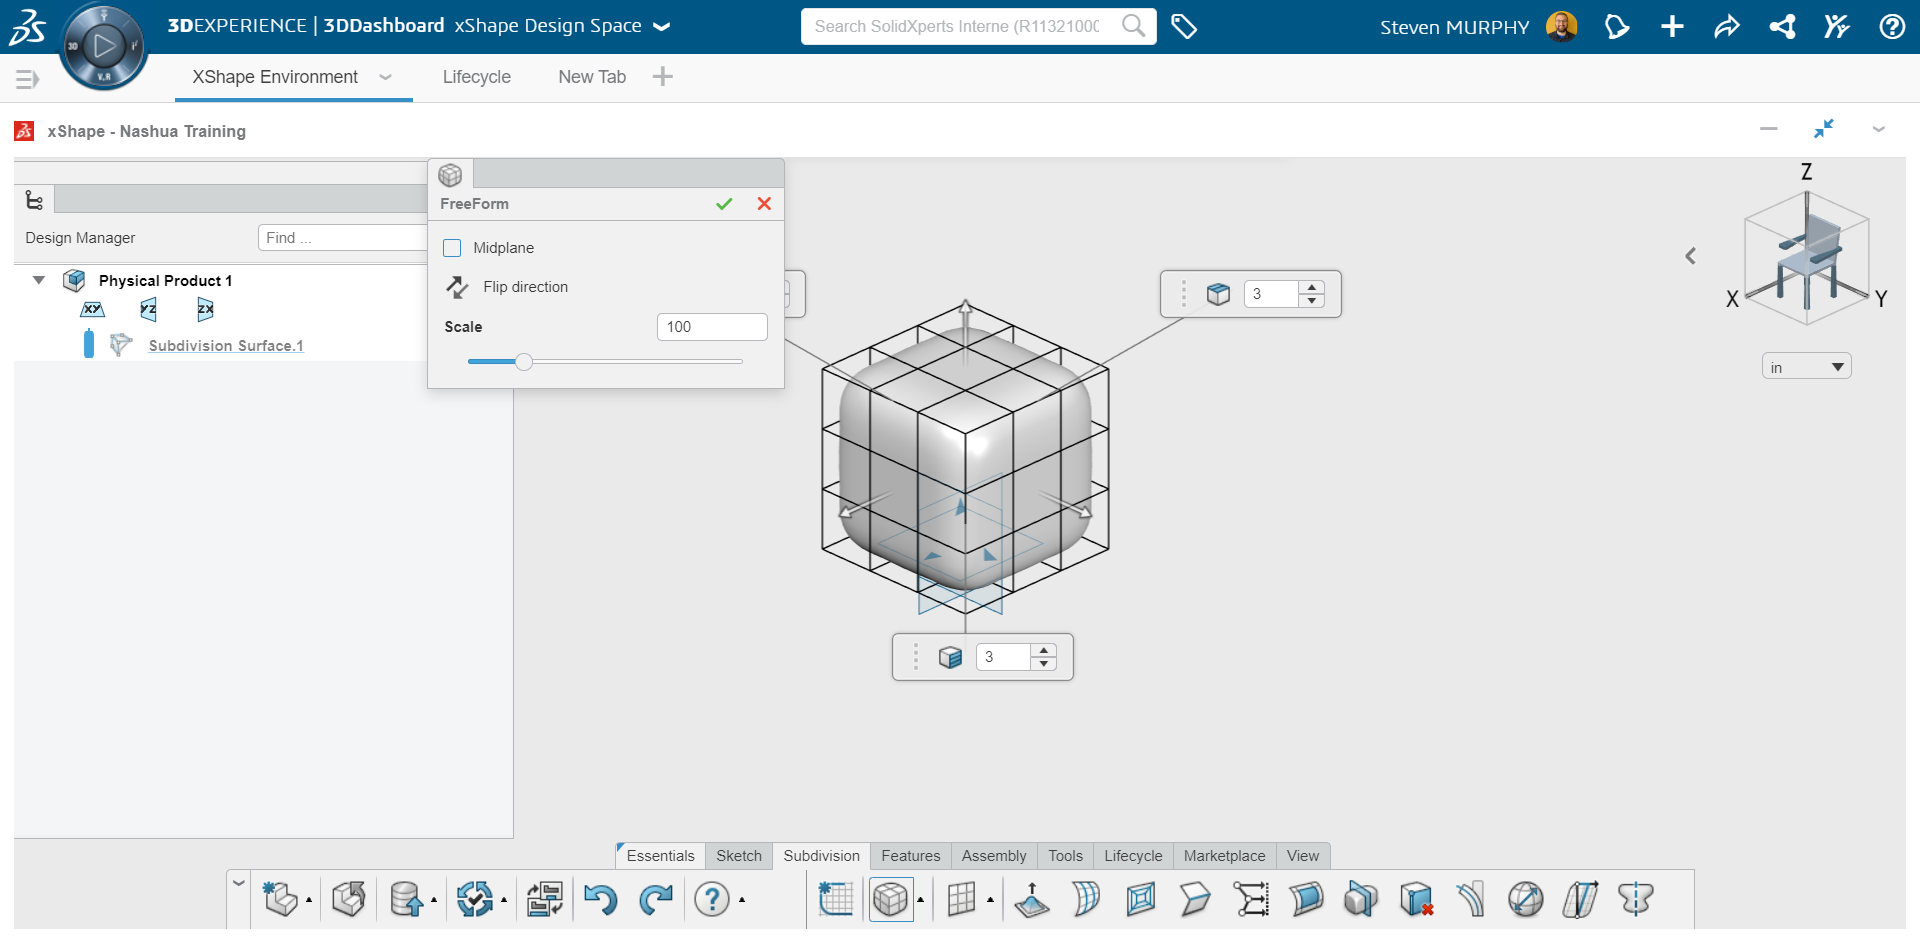Viewport: 1920px width, 941px height.
Task: Select Subdivision Surface.1 in tree
Action: tap(226, 346)
